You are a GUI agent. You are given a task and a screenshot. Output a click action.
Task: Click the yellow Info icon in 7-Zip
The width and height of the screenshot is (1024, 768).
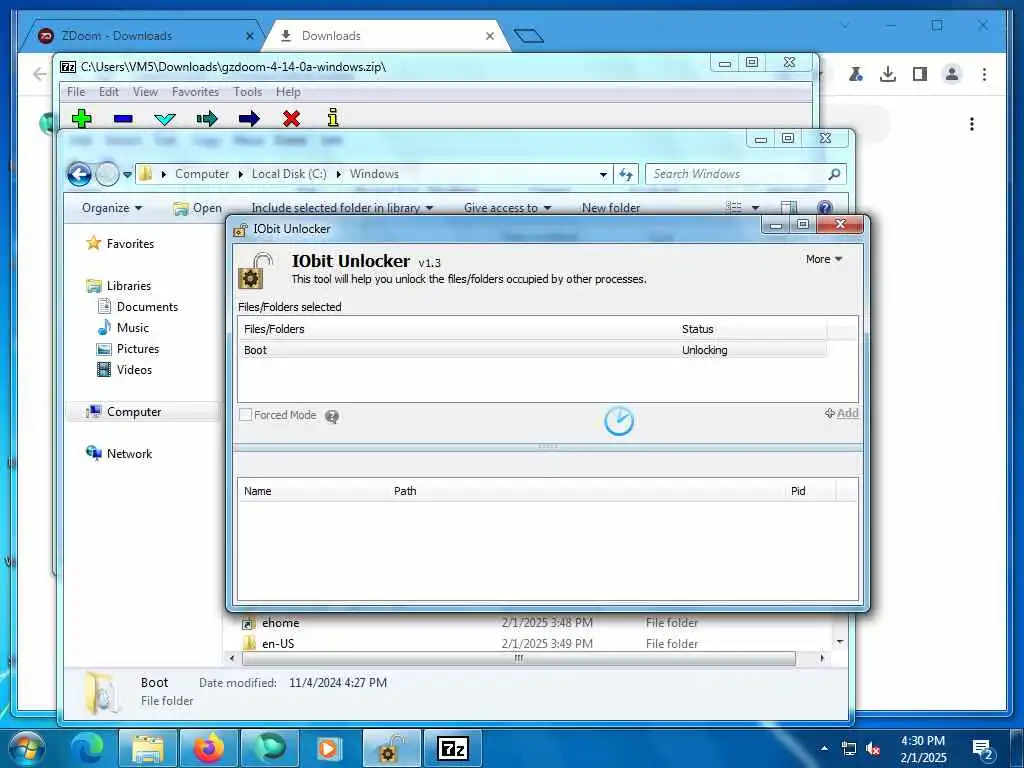coord(333,118)
